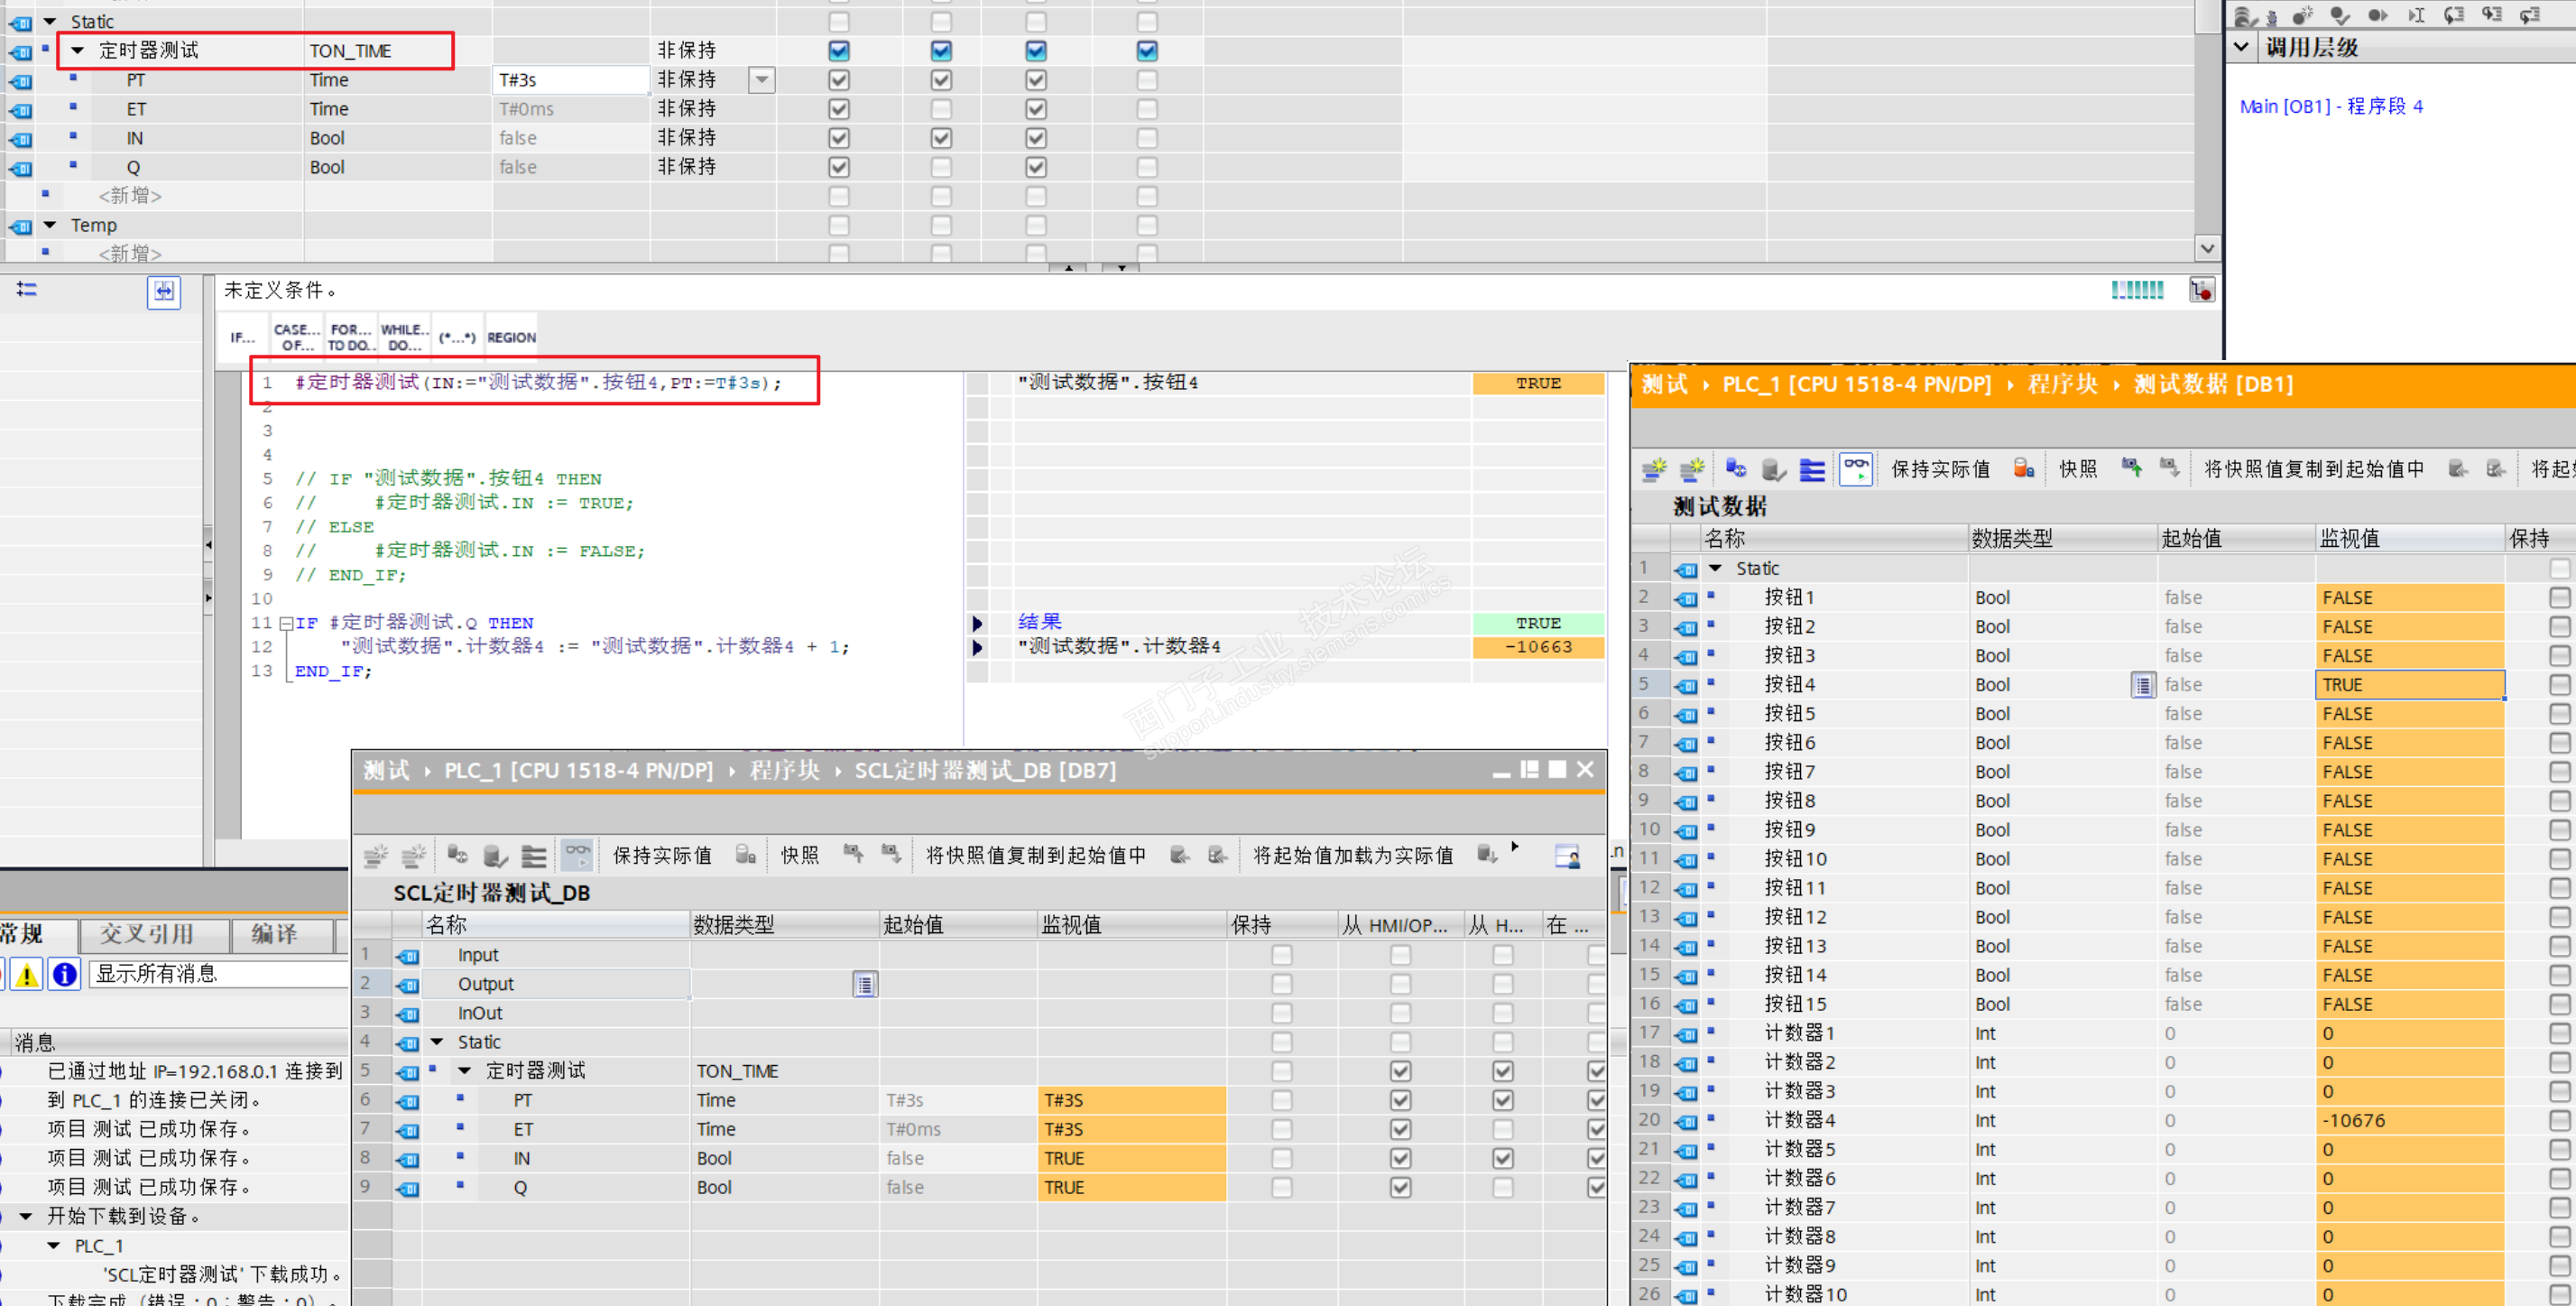Collapse the 定时器测试 TON_TIME node in interface

coord(78,51)
